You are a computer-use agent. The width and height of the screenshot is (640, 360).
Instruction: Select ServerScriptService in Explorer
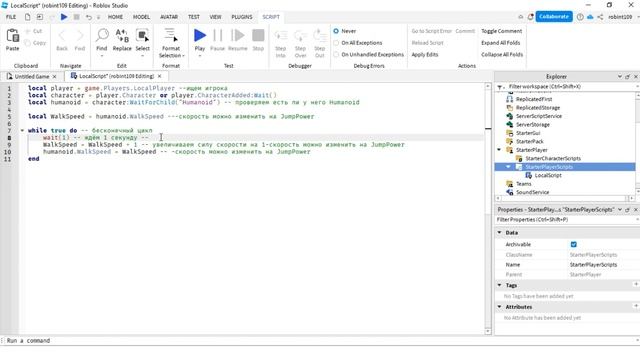(539, 116)
